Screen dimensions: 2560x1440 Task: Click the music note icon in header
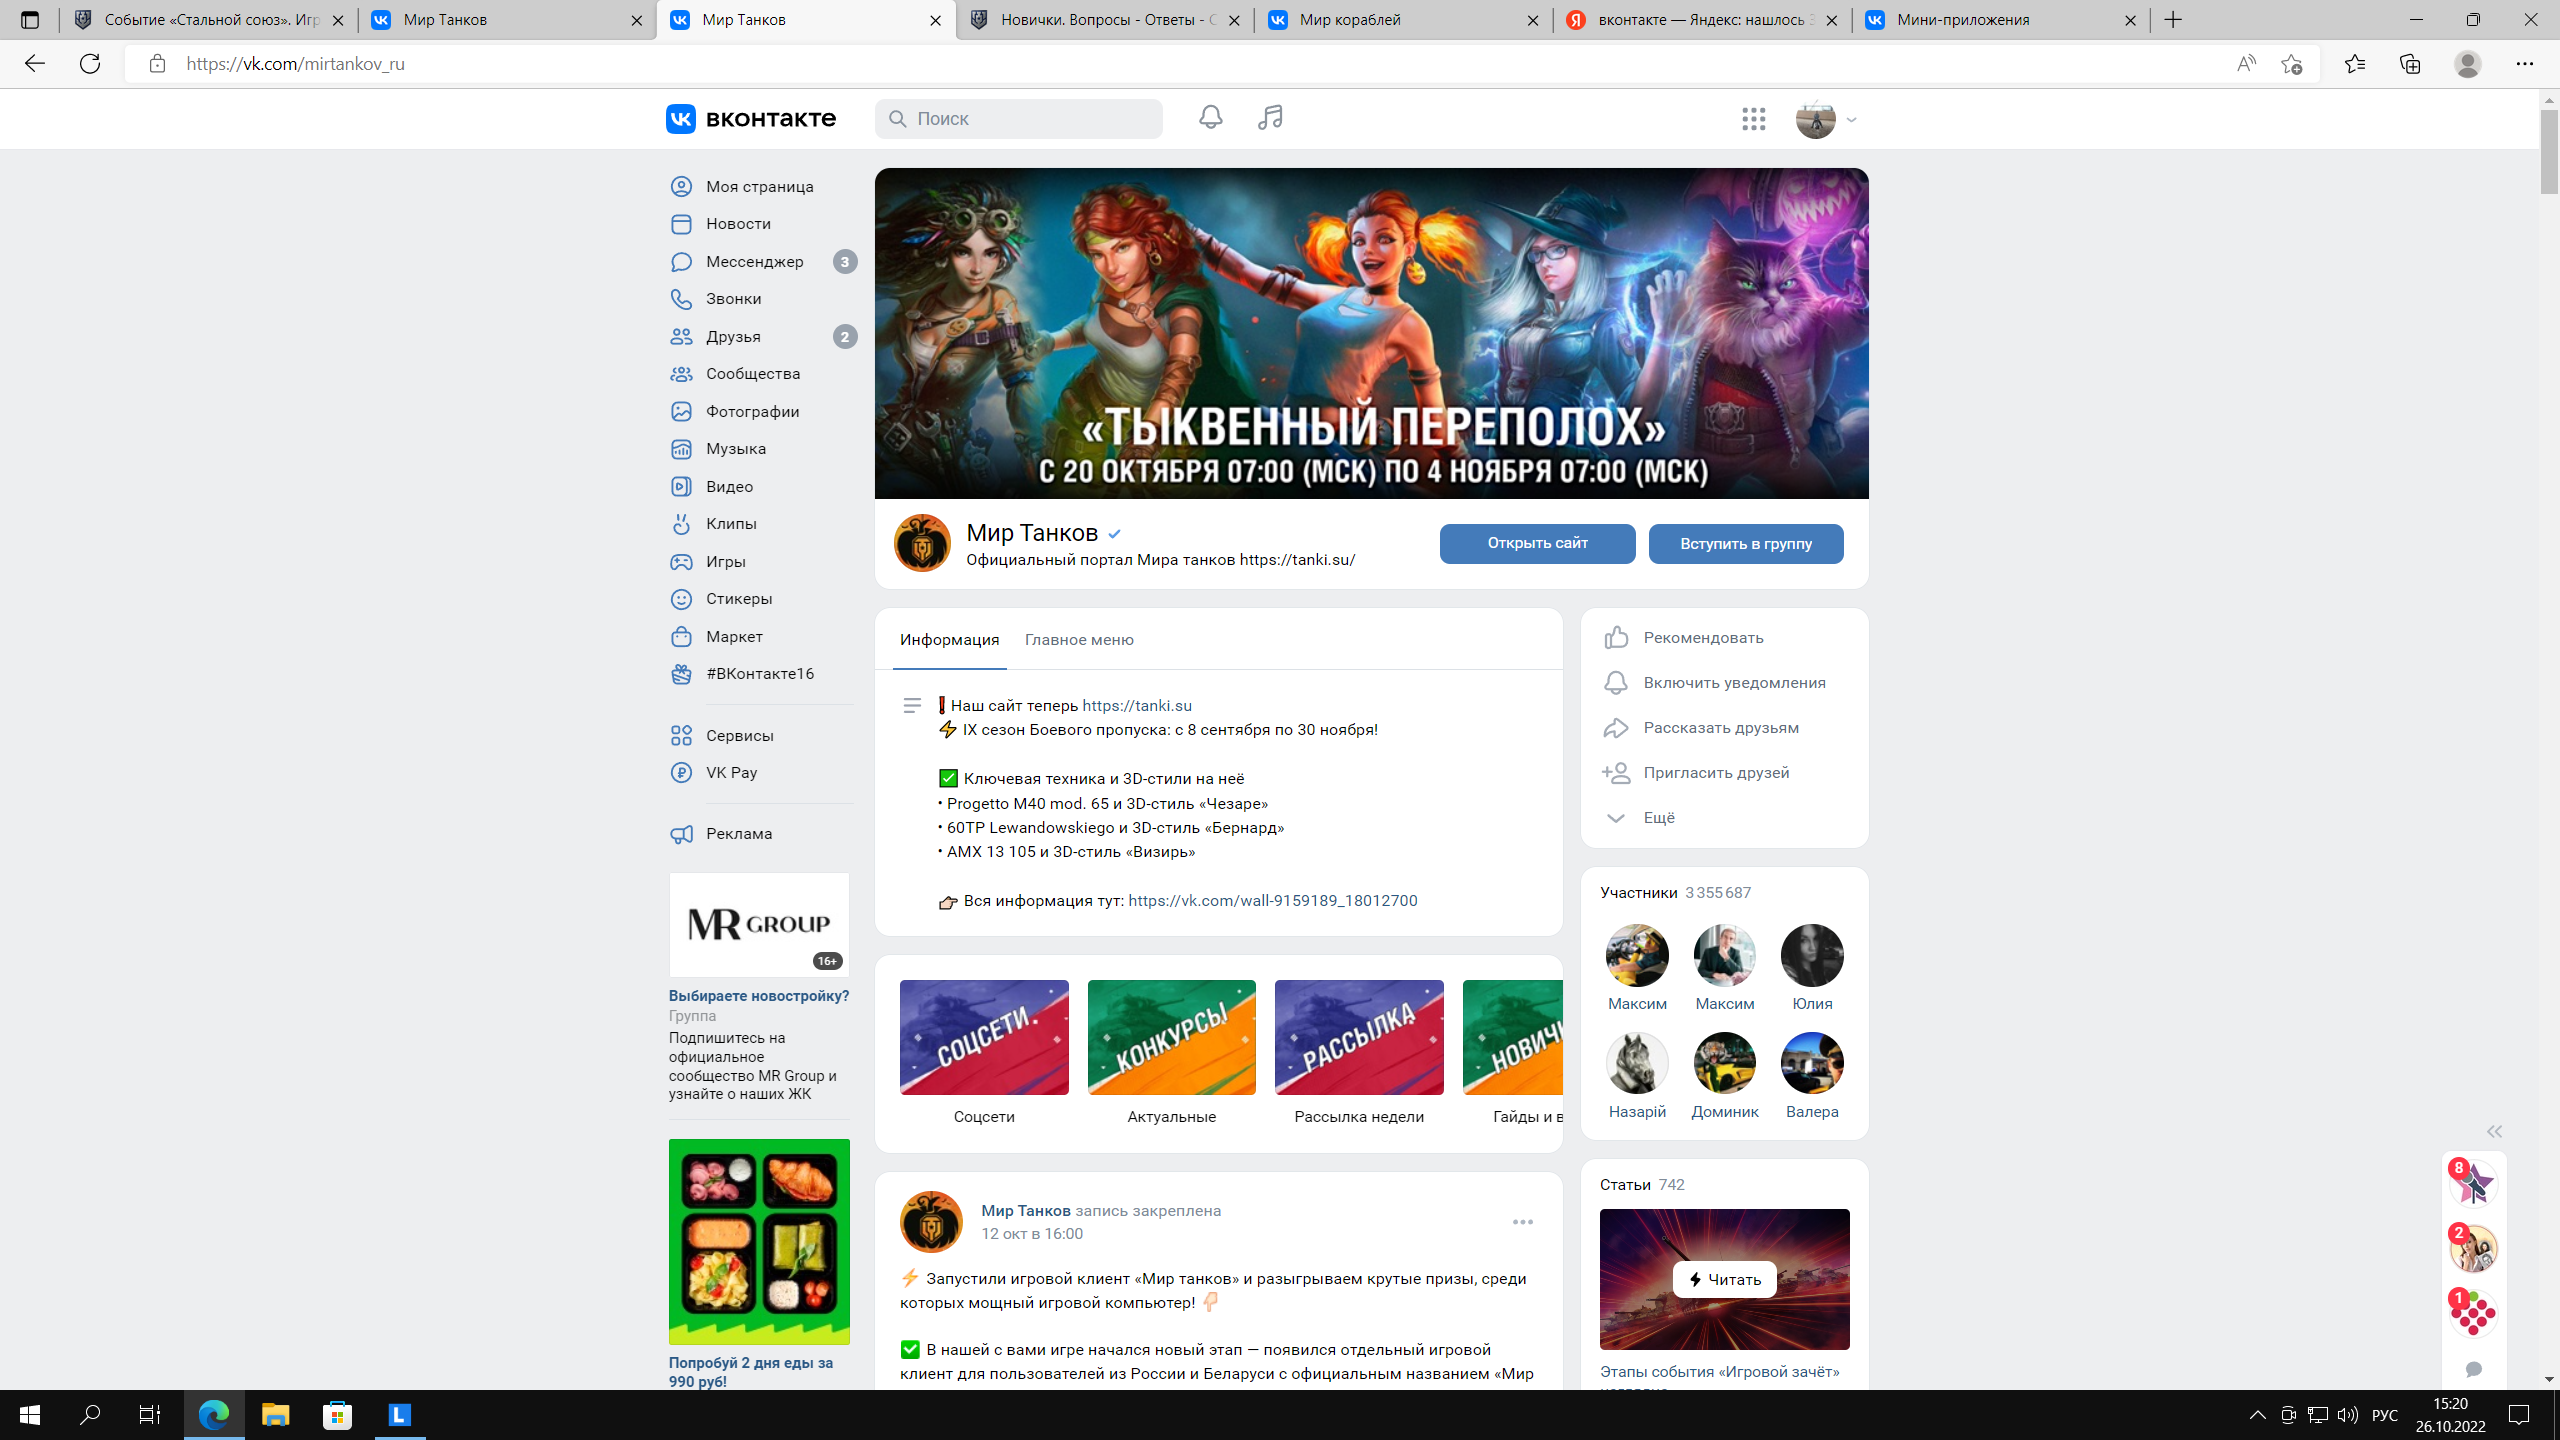[x=1270, y=118]
